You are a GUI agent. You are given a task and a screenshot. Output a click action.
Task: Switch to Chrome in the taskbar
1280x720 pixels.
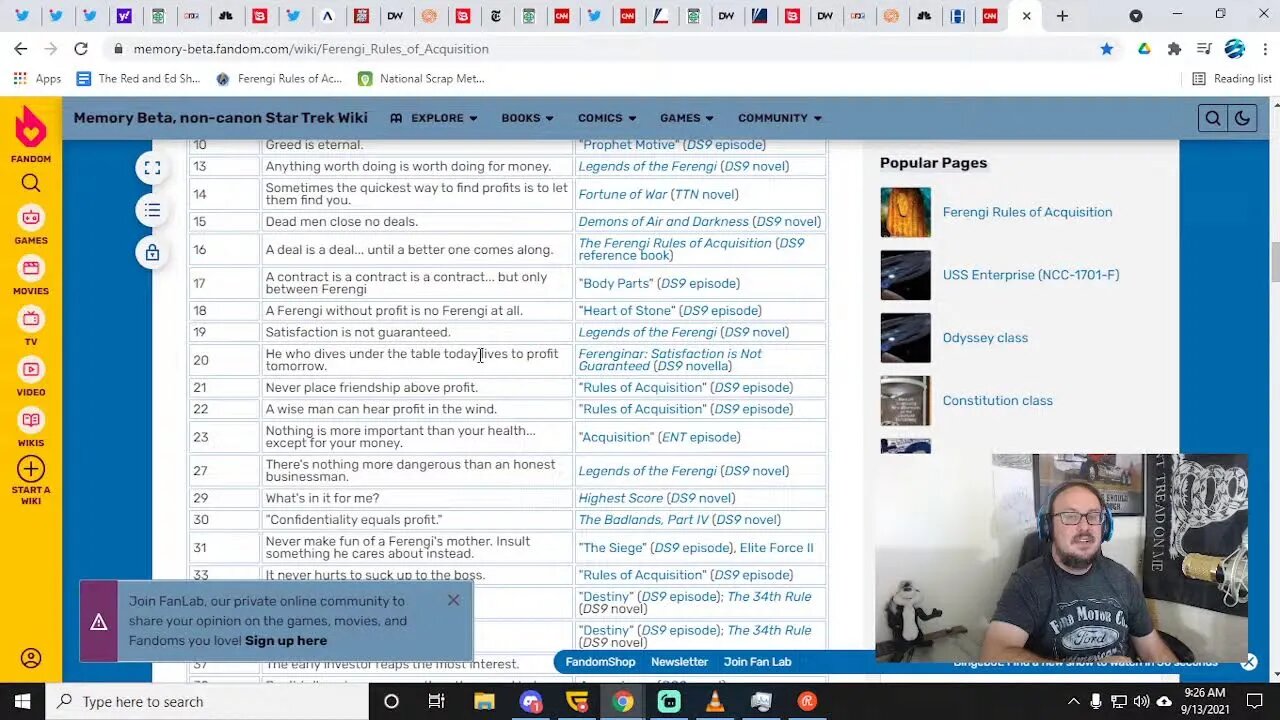click(622, 701)
